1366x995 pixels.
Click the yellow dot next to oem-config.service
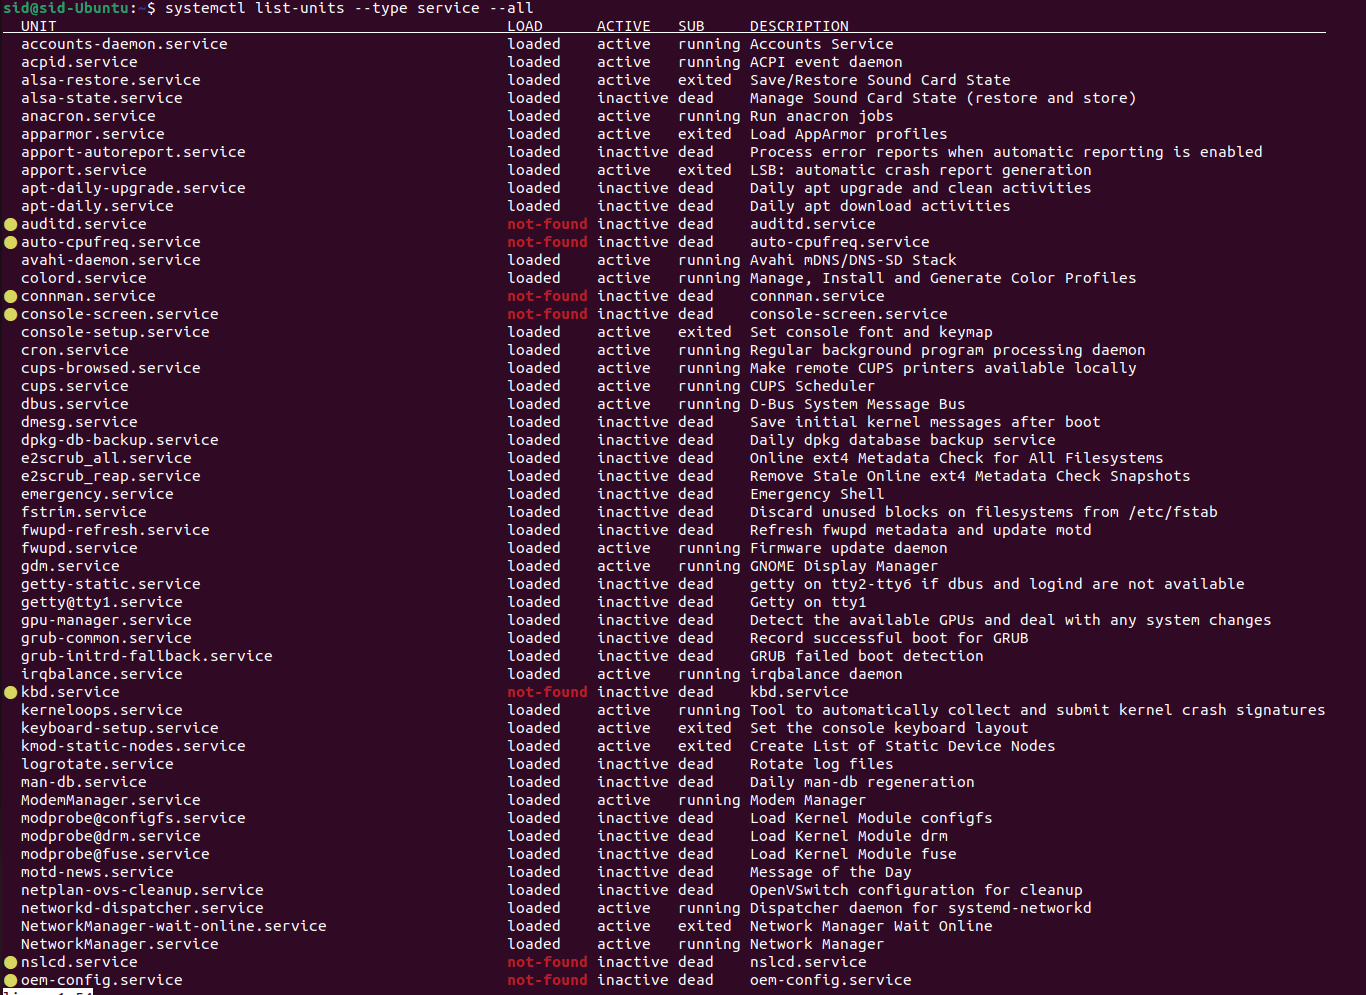click(x=11, y=980)
